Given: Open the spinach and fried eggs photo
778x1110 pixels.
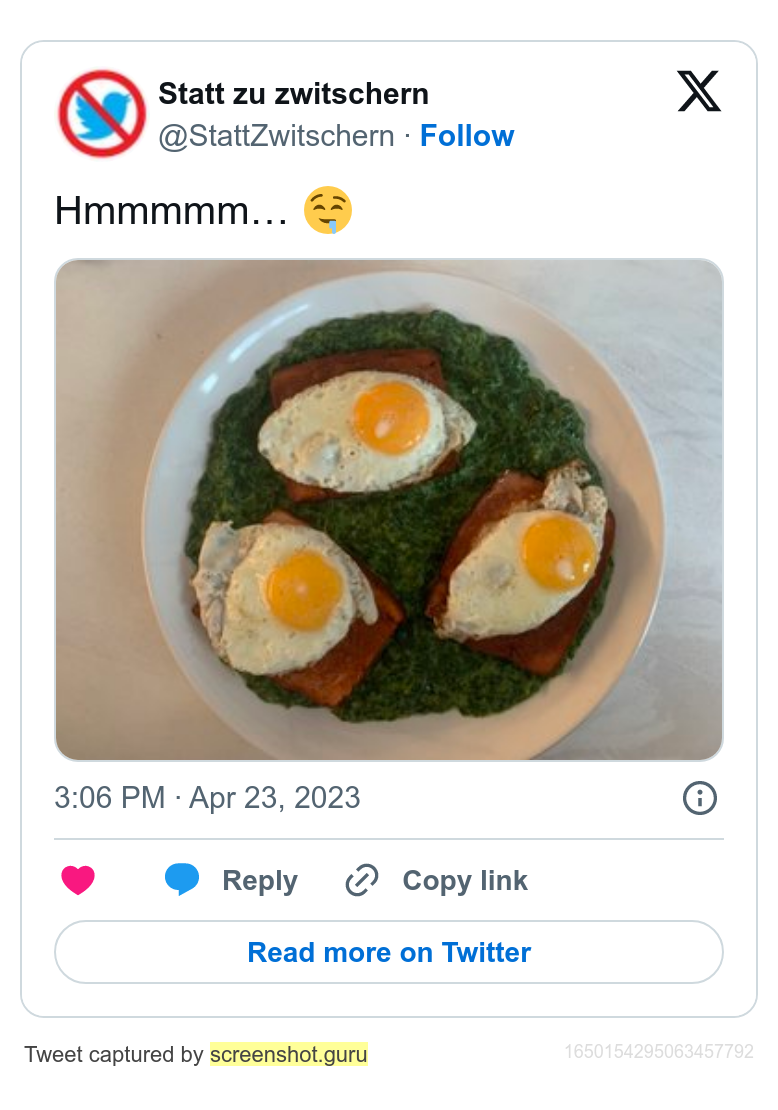Looking at the screenshot, I should pos(389,510).
